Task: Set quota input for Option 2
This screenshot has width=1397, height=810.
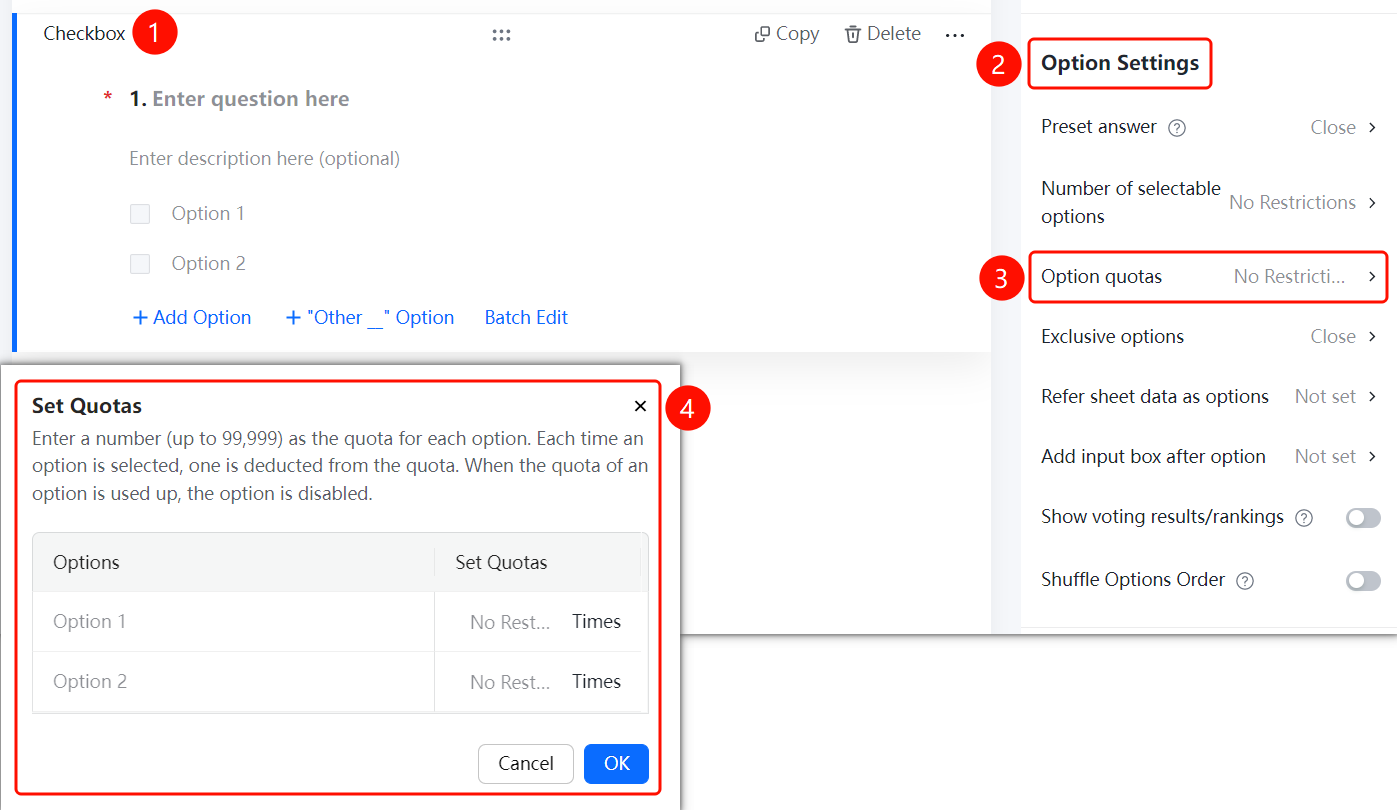Action: pyautogui.click(x=510, y=682)
